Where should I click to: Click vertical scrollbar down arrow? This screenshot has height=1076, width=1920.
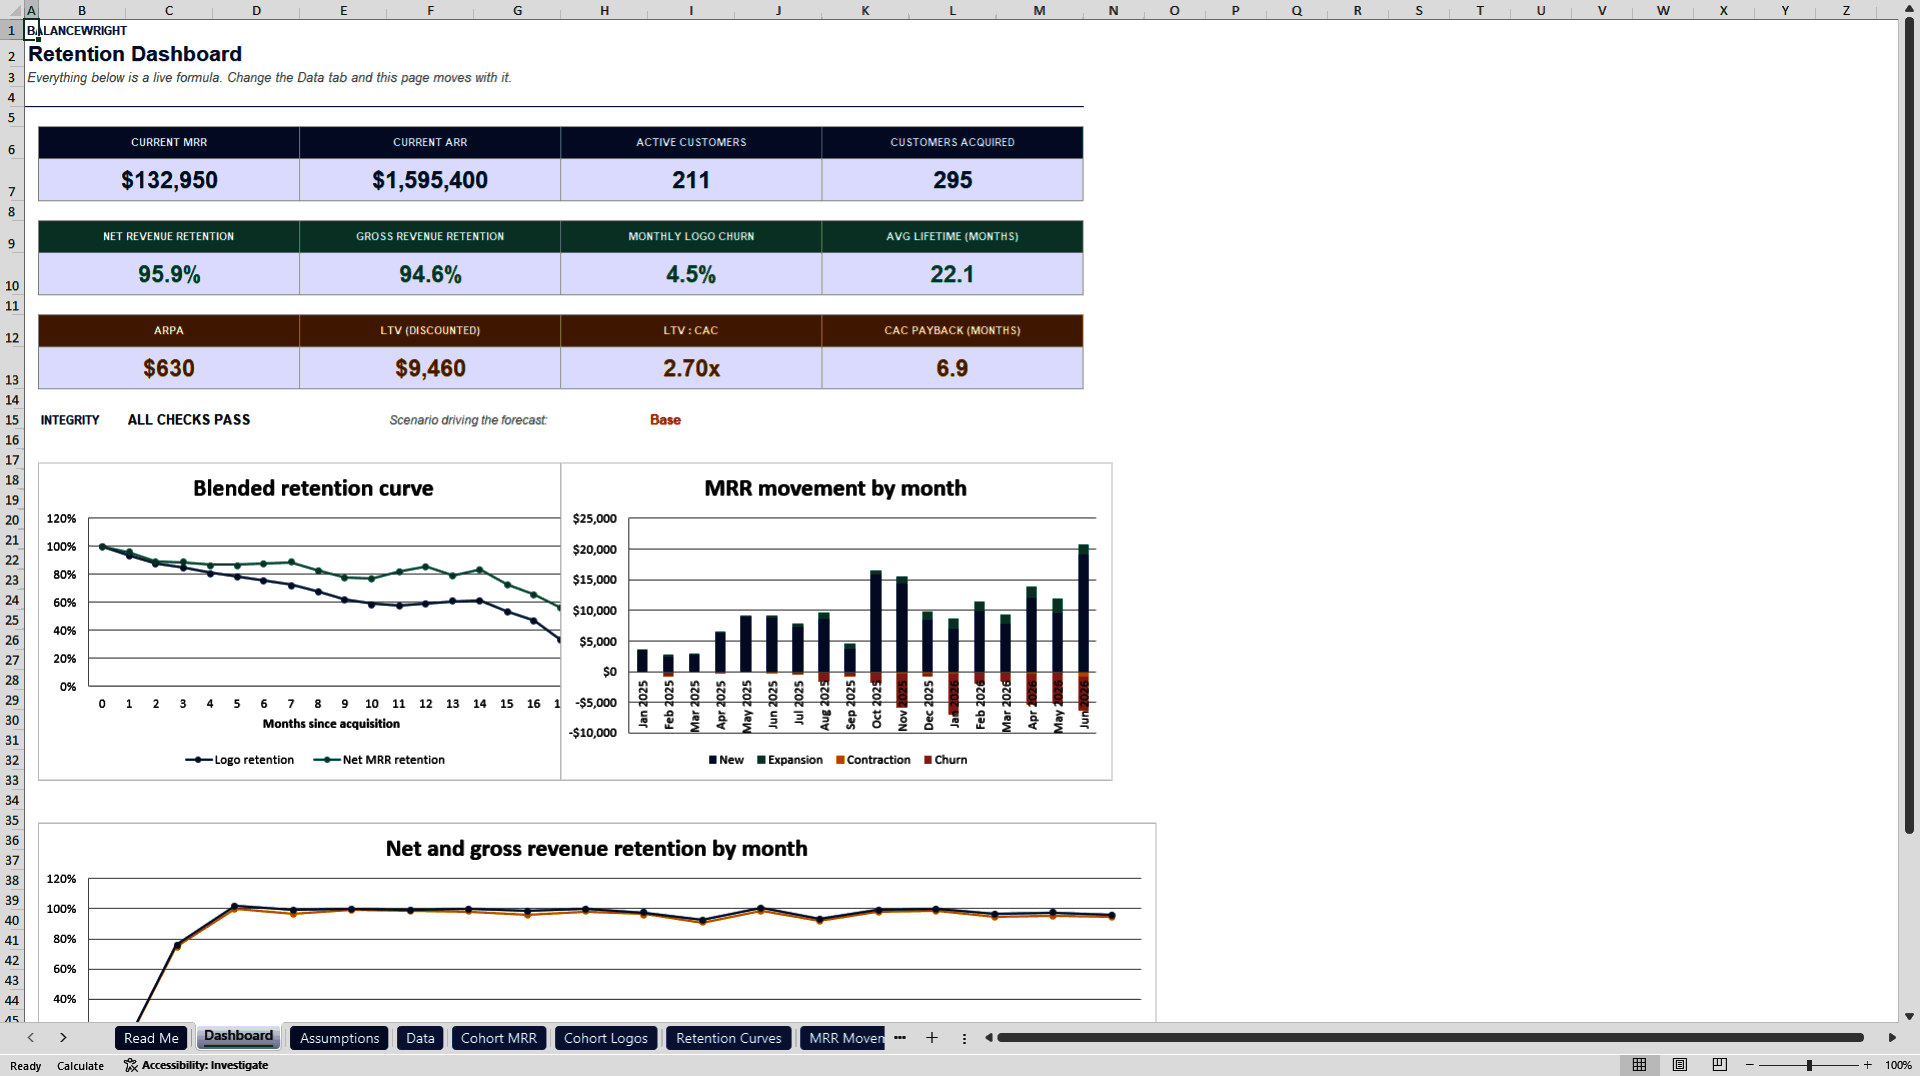(x=1909, y=1016)
